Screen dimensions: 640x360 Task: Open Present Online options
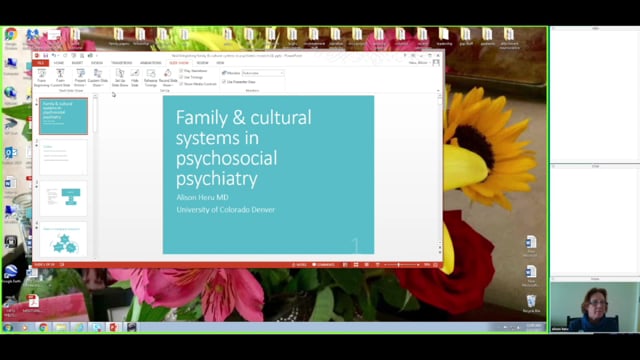(80, 78)
